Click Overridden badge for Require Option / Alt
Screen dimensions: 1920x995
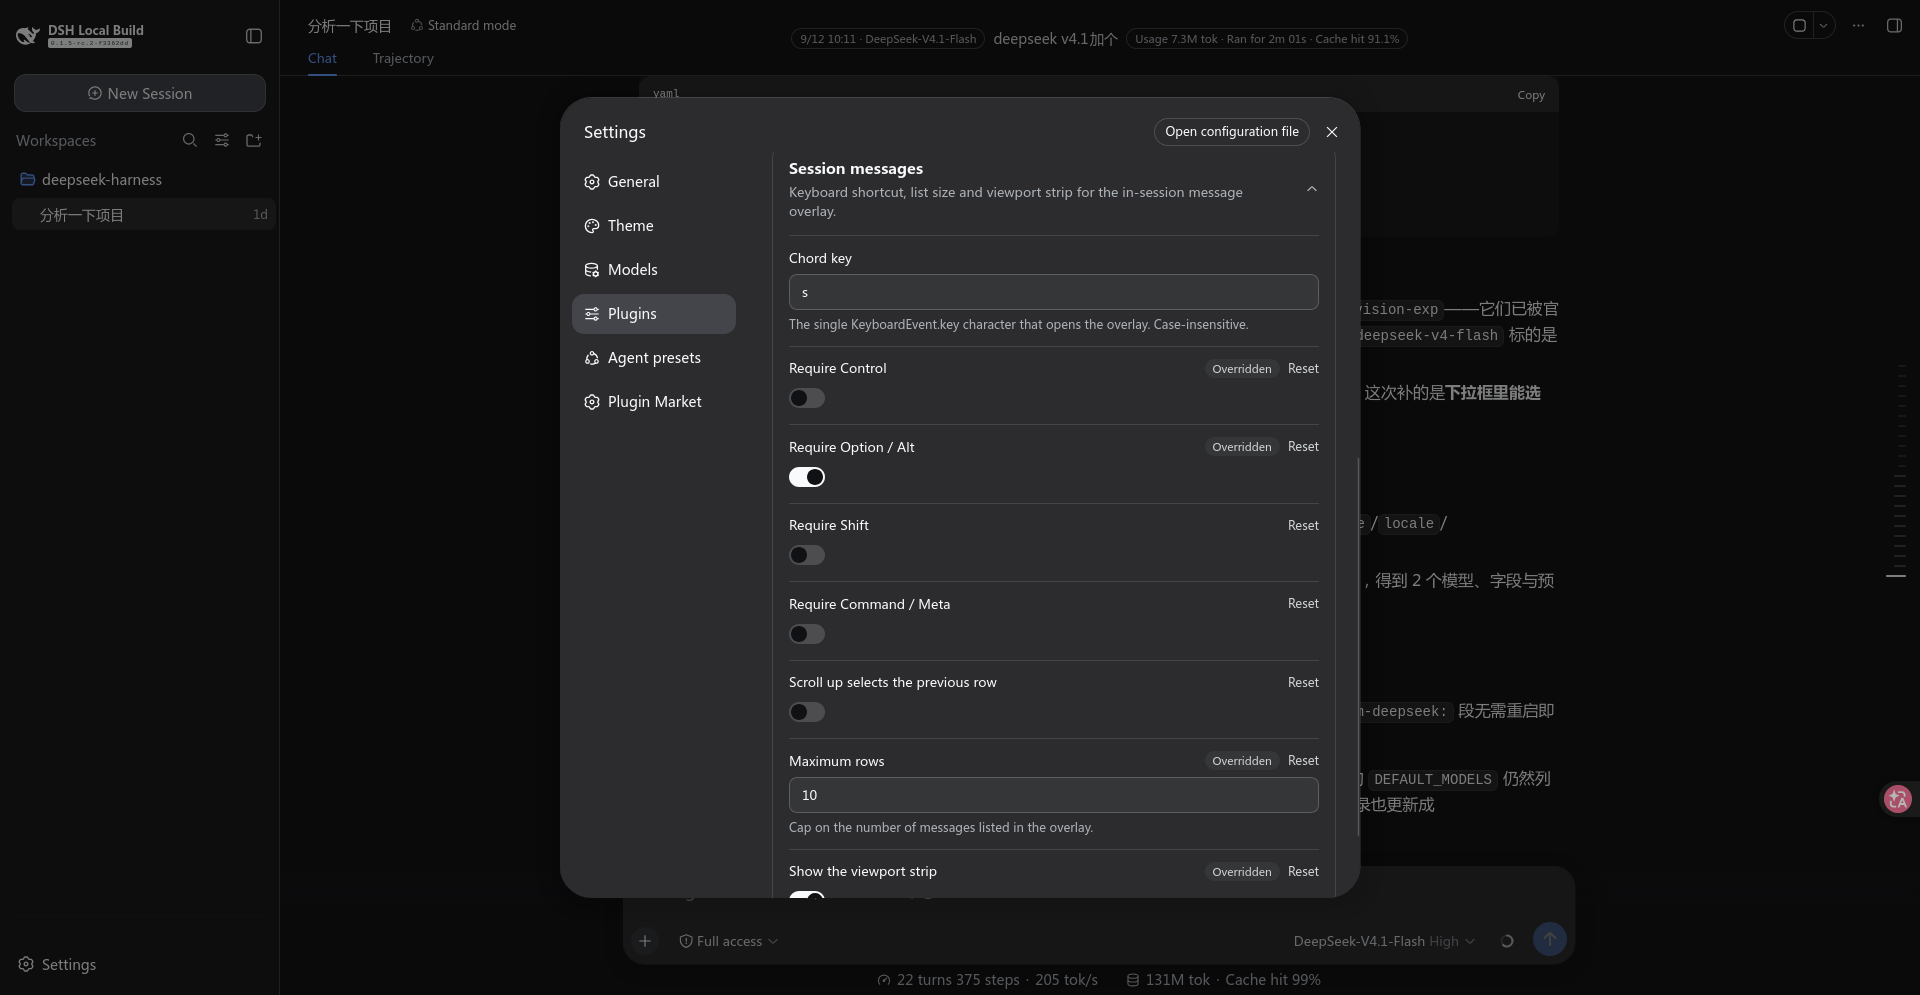click(x=1242, y=447)
